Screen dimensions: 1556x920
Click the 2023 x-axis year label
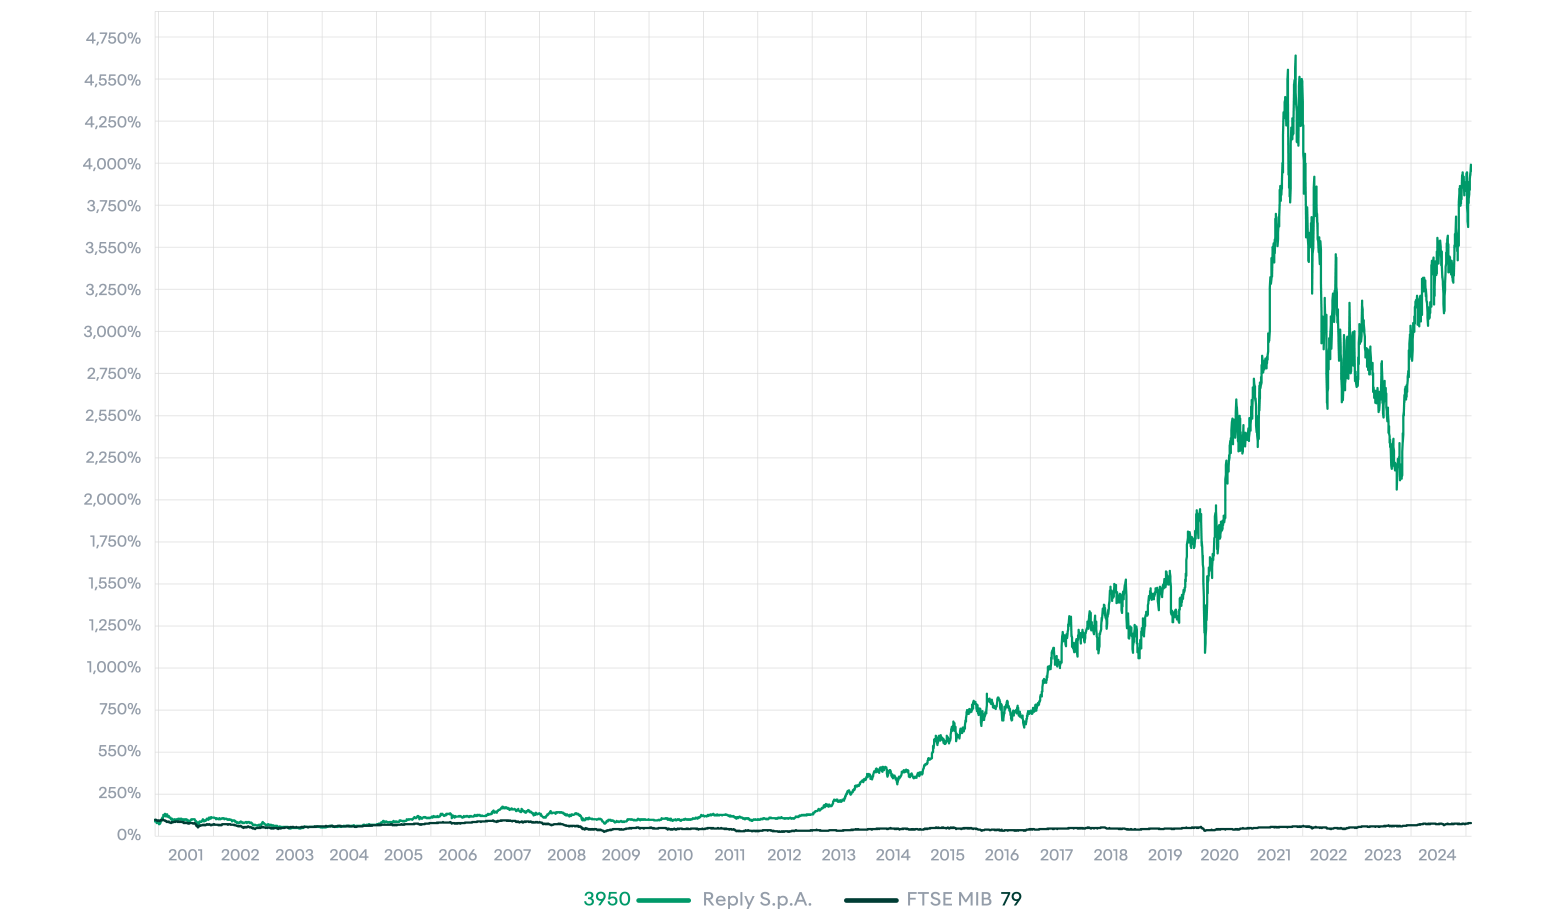click(1383, 855)
